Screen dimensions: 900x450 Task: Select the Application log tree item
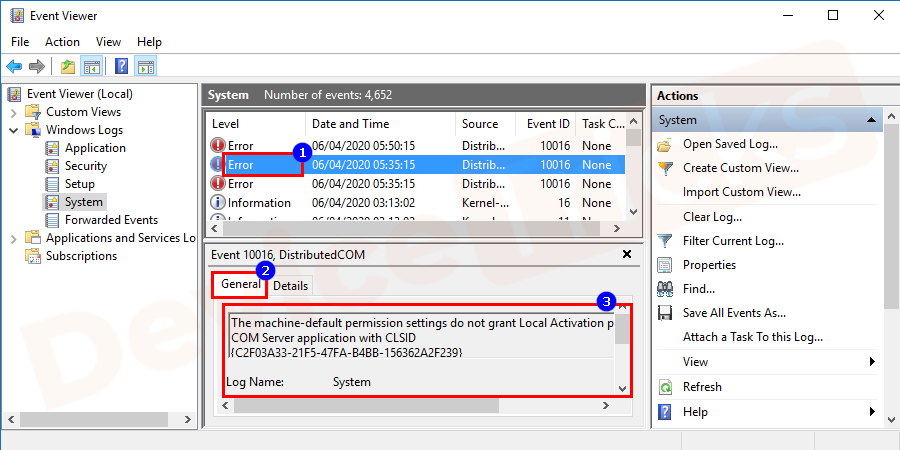point(95,148)
